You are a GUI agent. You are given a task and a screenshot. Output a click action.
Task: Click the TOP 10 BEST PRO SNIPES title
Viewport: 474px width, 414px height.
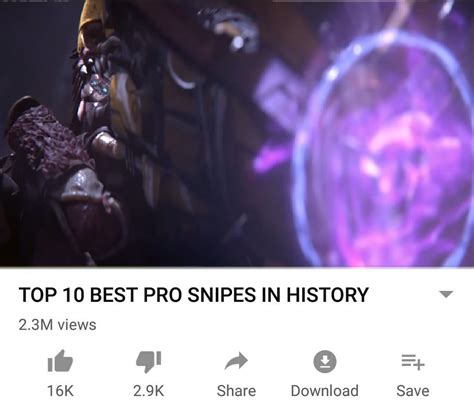click(x=193, y=295)
